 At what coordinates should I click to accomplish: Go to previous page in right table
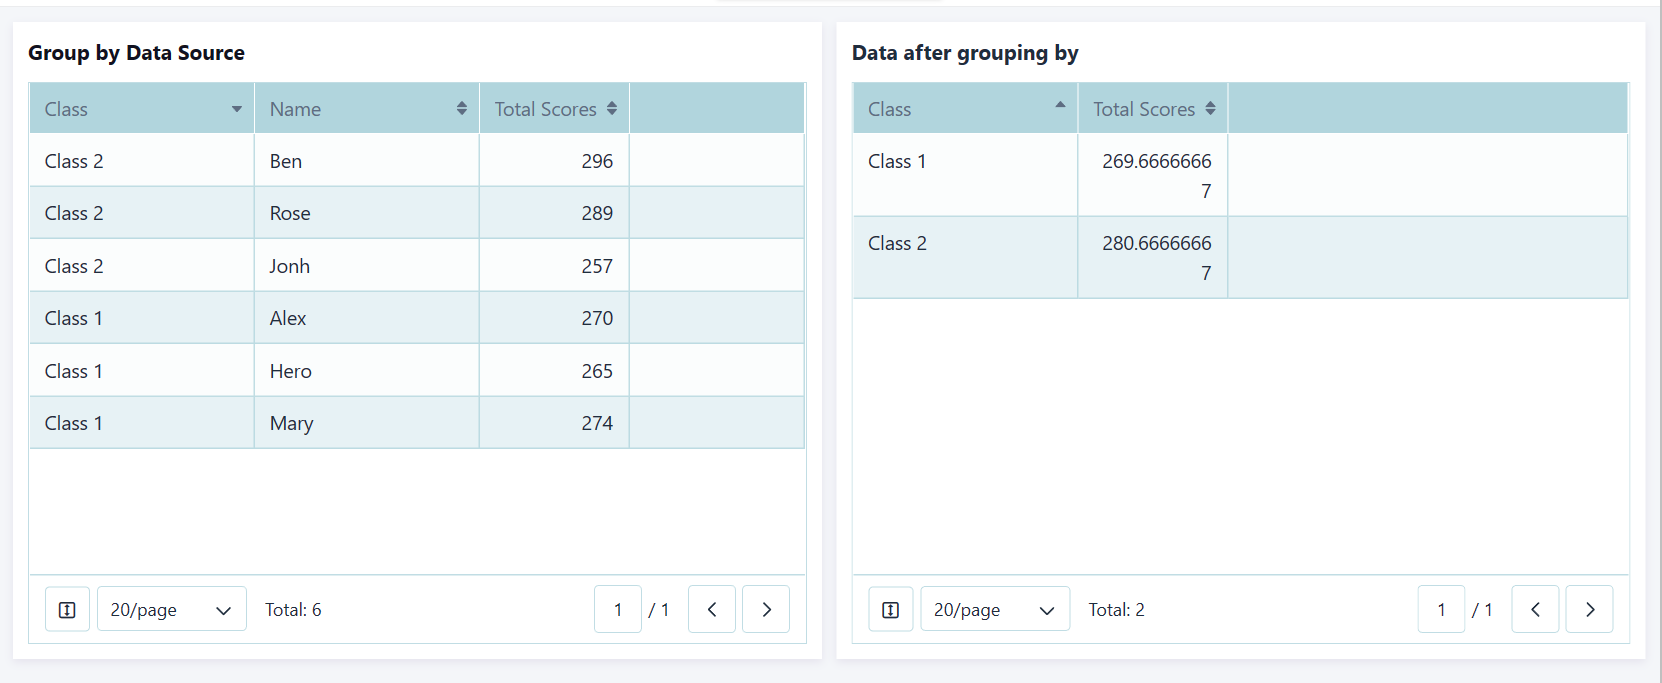click(x=1535, y=610)
